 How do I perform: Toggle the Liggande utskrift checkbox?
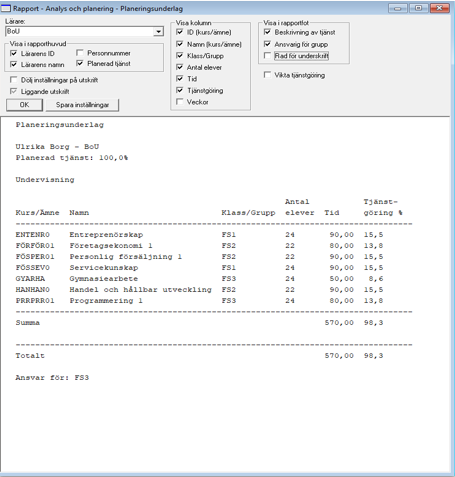(14, 91)
